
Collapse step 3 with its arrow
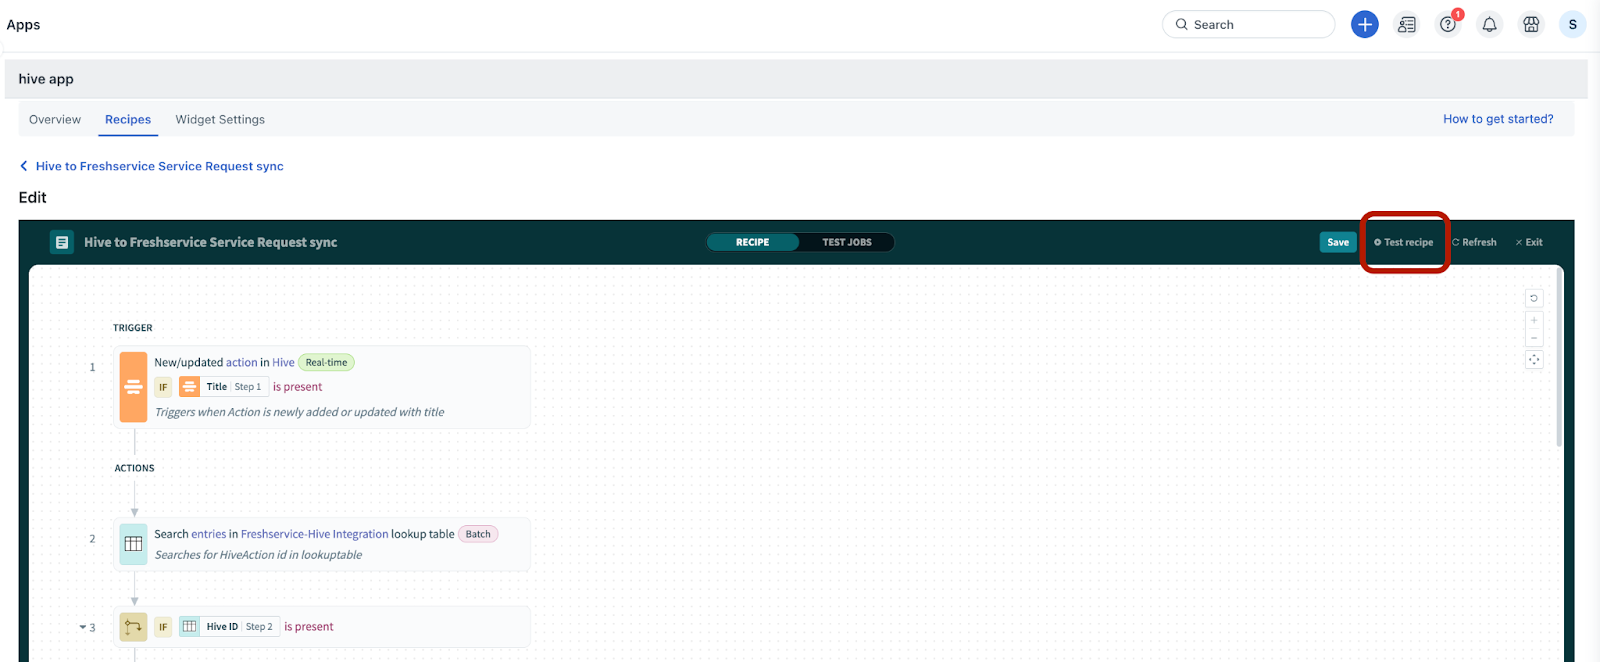click(83, 628)
